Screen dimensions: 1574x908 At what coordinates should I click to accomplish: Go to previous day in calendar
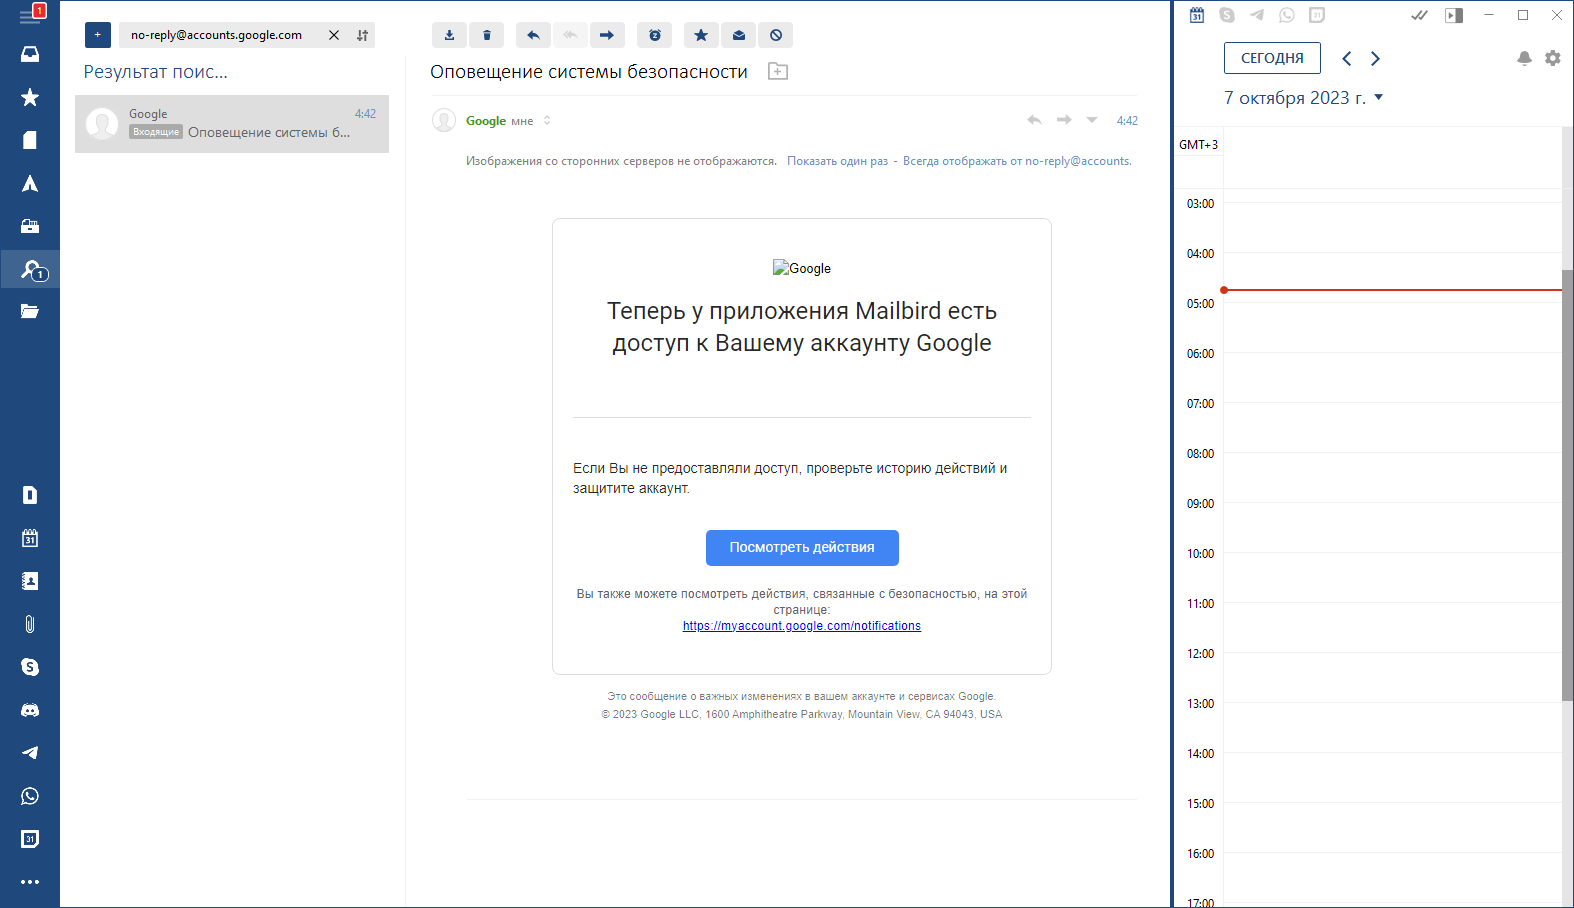[1347, 58]
